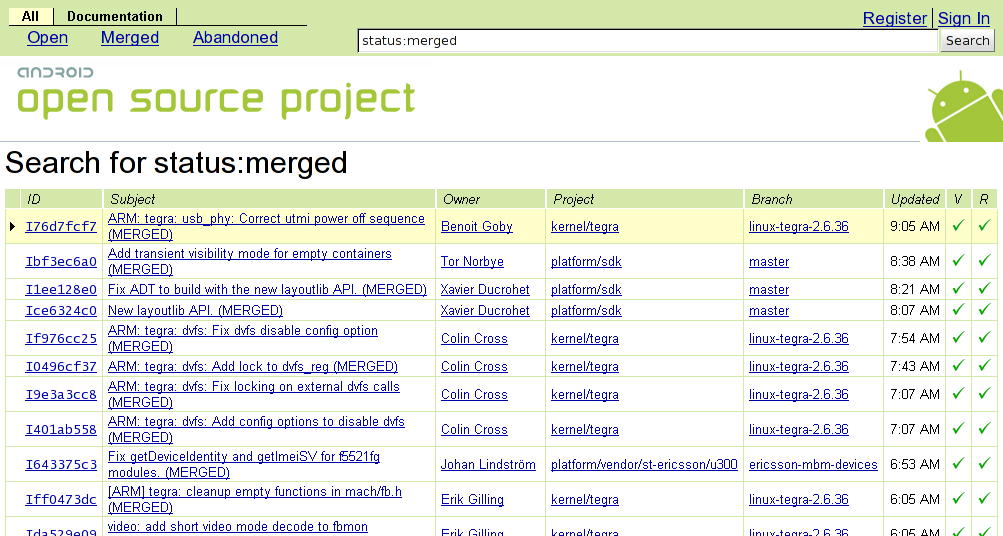Open 'Fix locking on external dvfs calls' subject
Viewport: 1003px width, 536px height.
253,394
